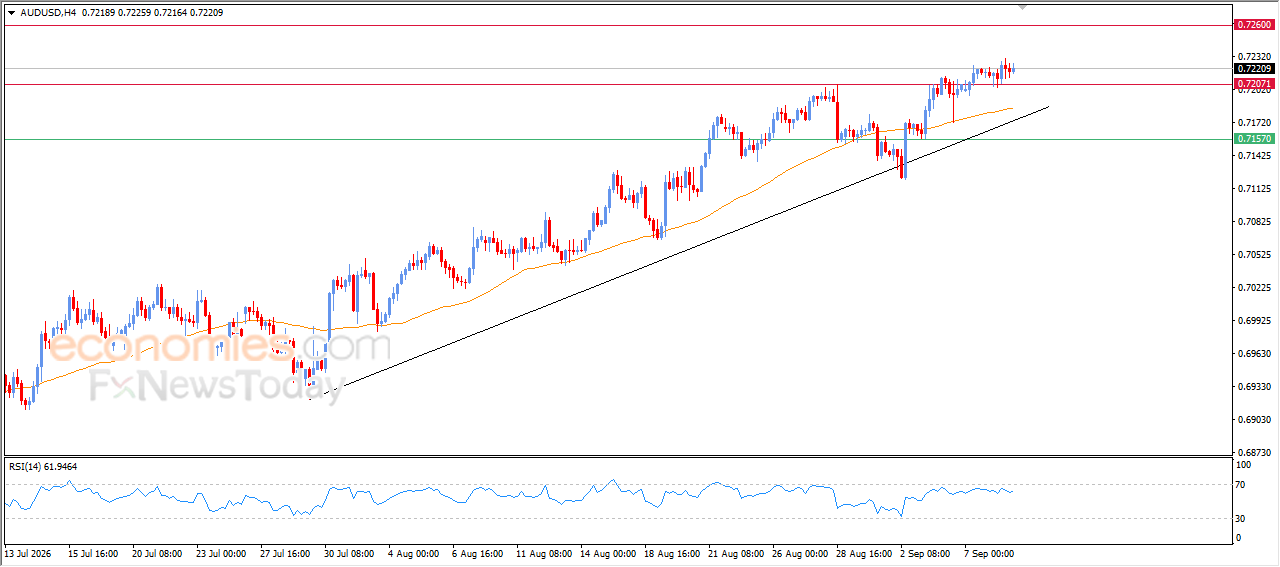Click the 0.70825 price axis label

click(1254, 222)
